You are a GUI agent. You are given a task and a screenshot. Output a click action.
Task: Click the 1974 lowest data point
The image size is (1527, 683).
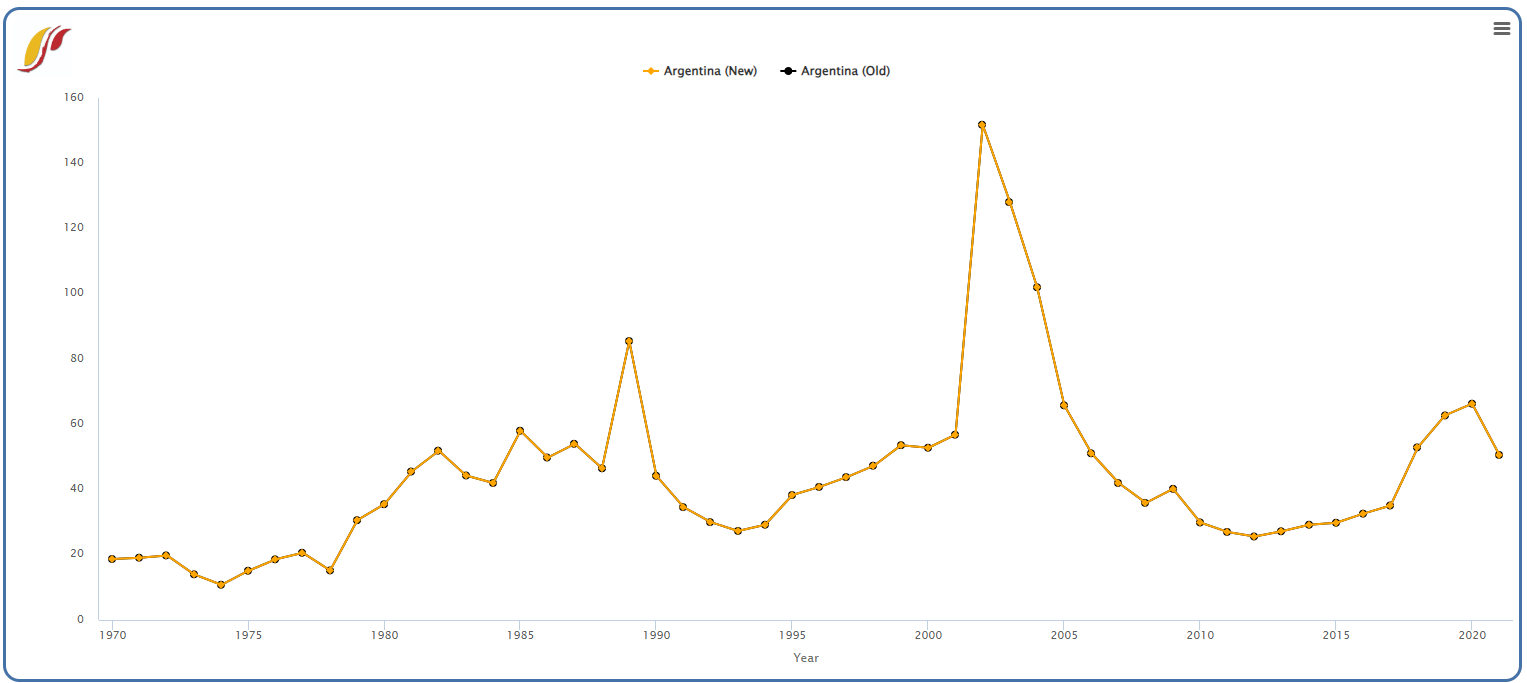(219, 583)
